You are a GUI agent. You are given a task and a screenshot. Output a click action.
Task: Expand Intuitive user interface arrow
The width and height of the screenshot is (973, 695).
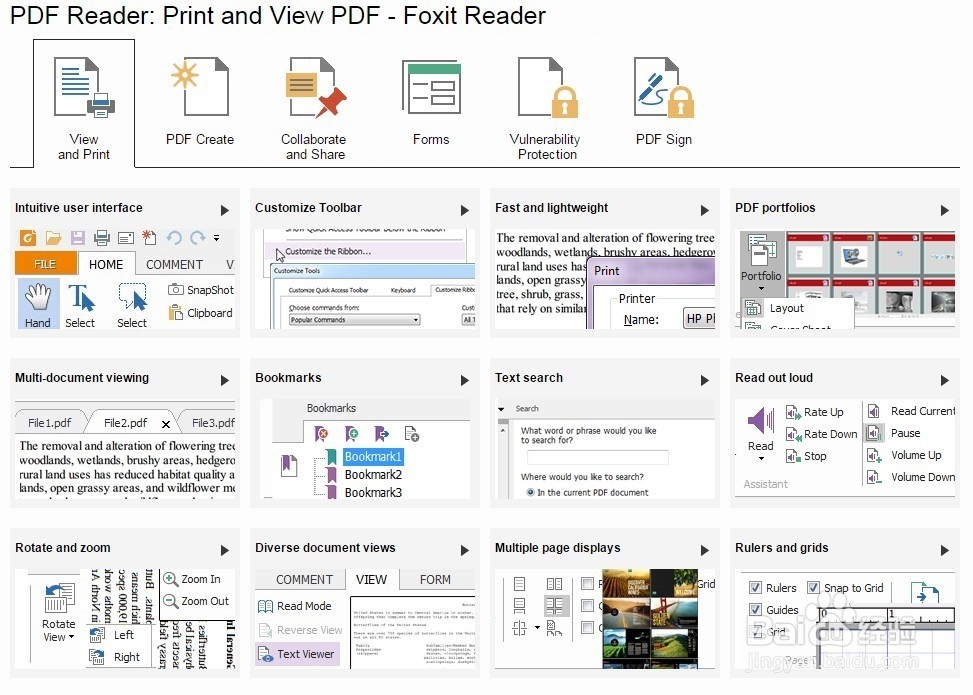pyautogui.click(x=225, y=210)
